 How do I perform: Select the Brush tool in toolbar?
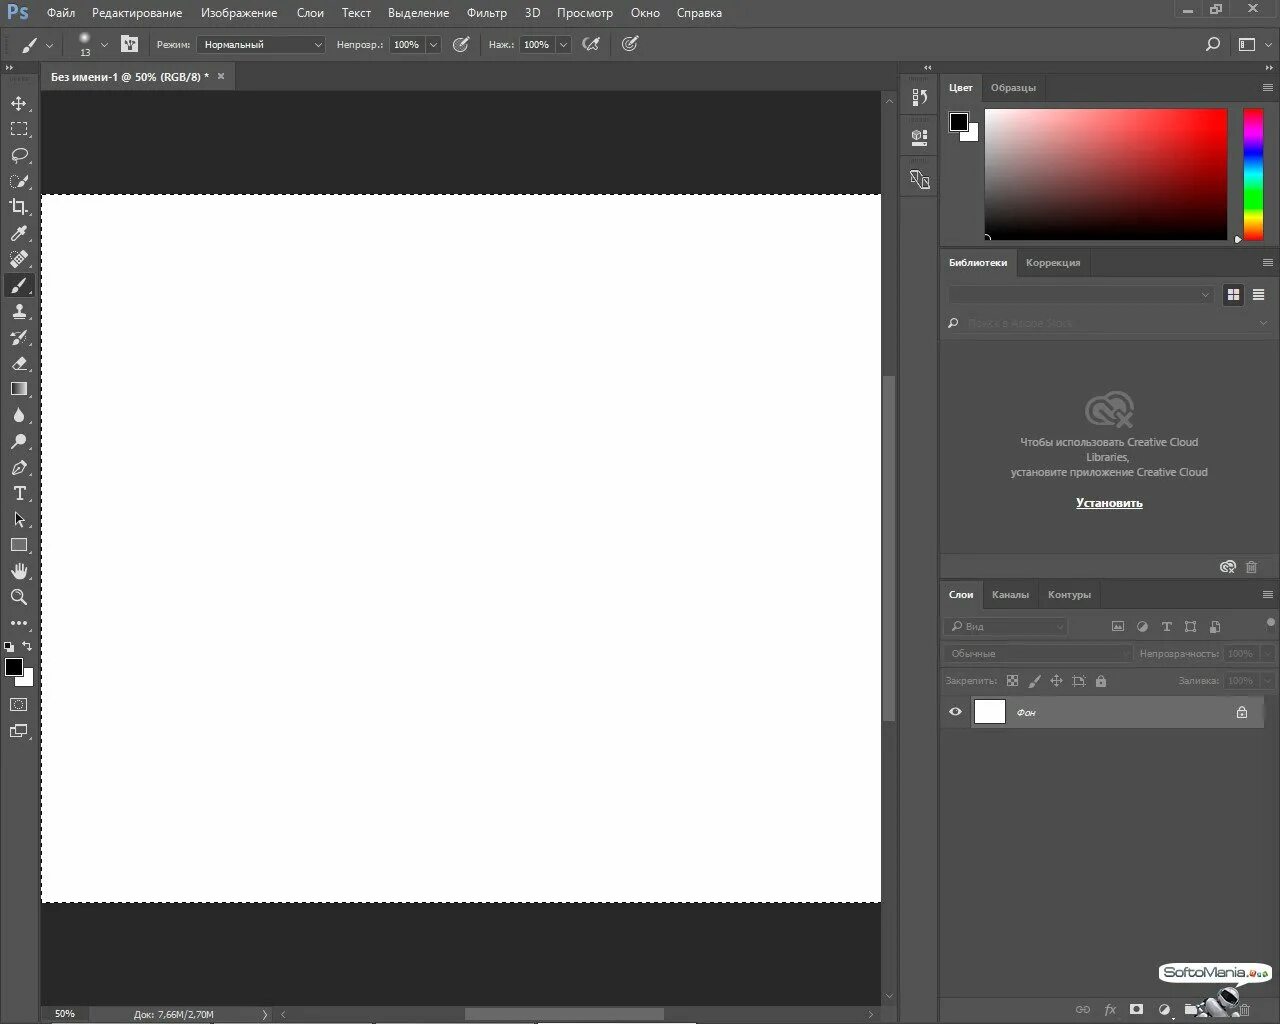point(19,285)
